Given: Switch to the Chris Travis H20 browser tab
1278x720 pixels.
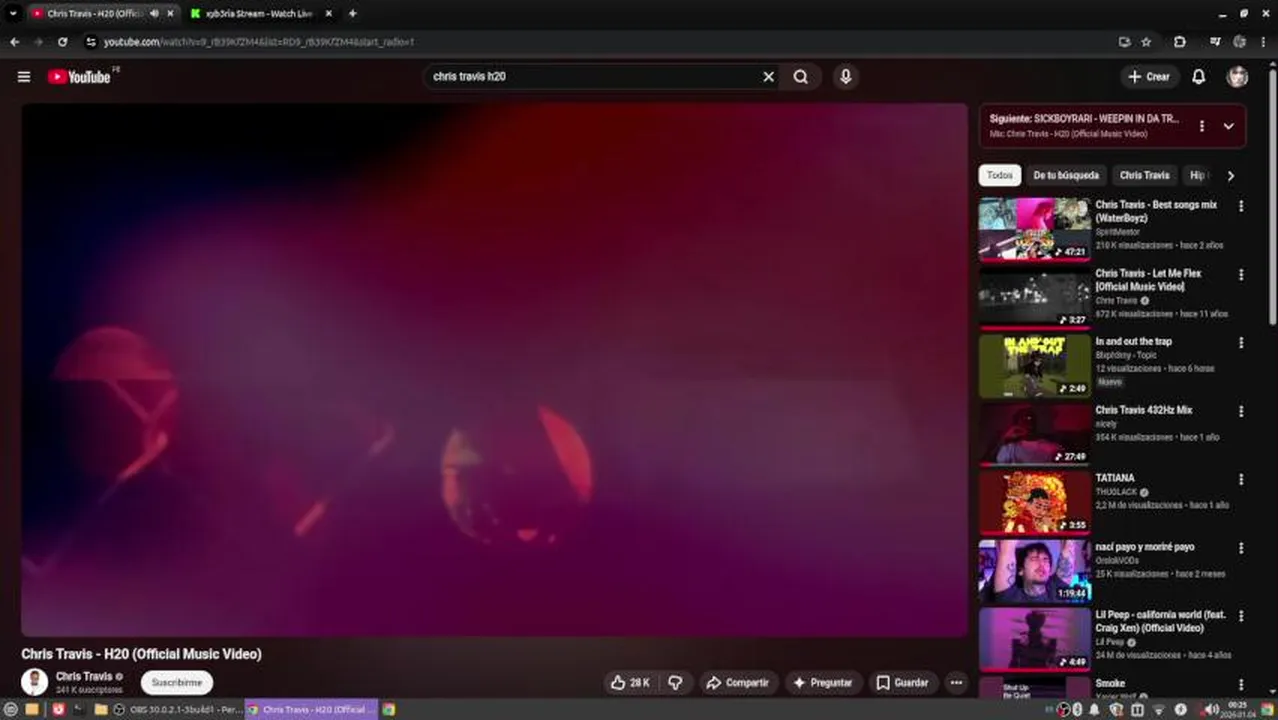Looking at the screenshot, I should [95, 14].
